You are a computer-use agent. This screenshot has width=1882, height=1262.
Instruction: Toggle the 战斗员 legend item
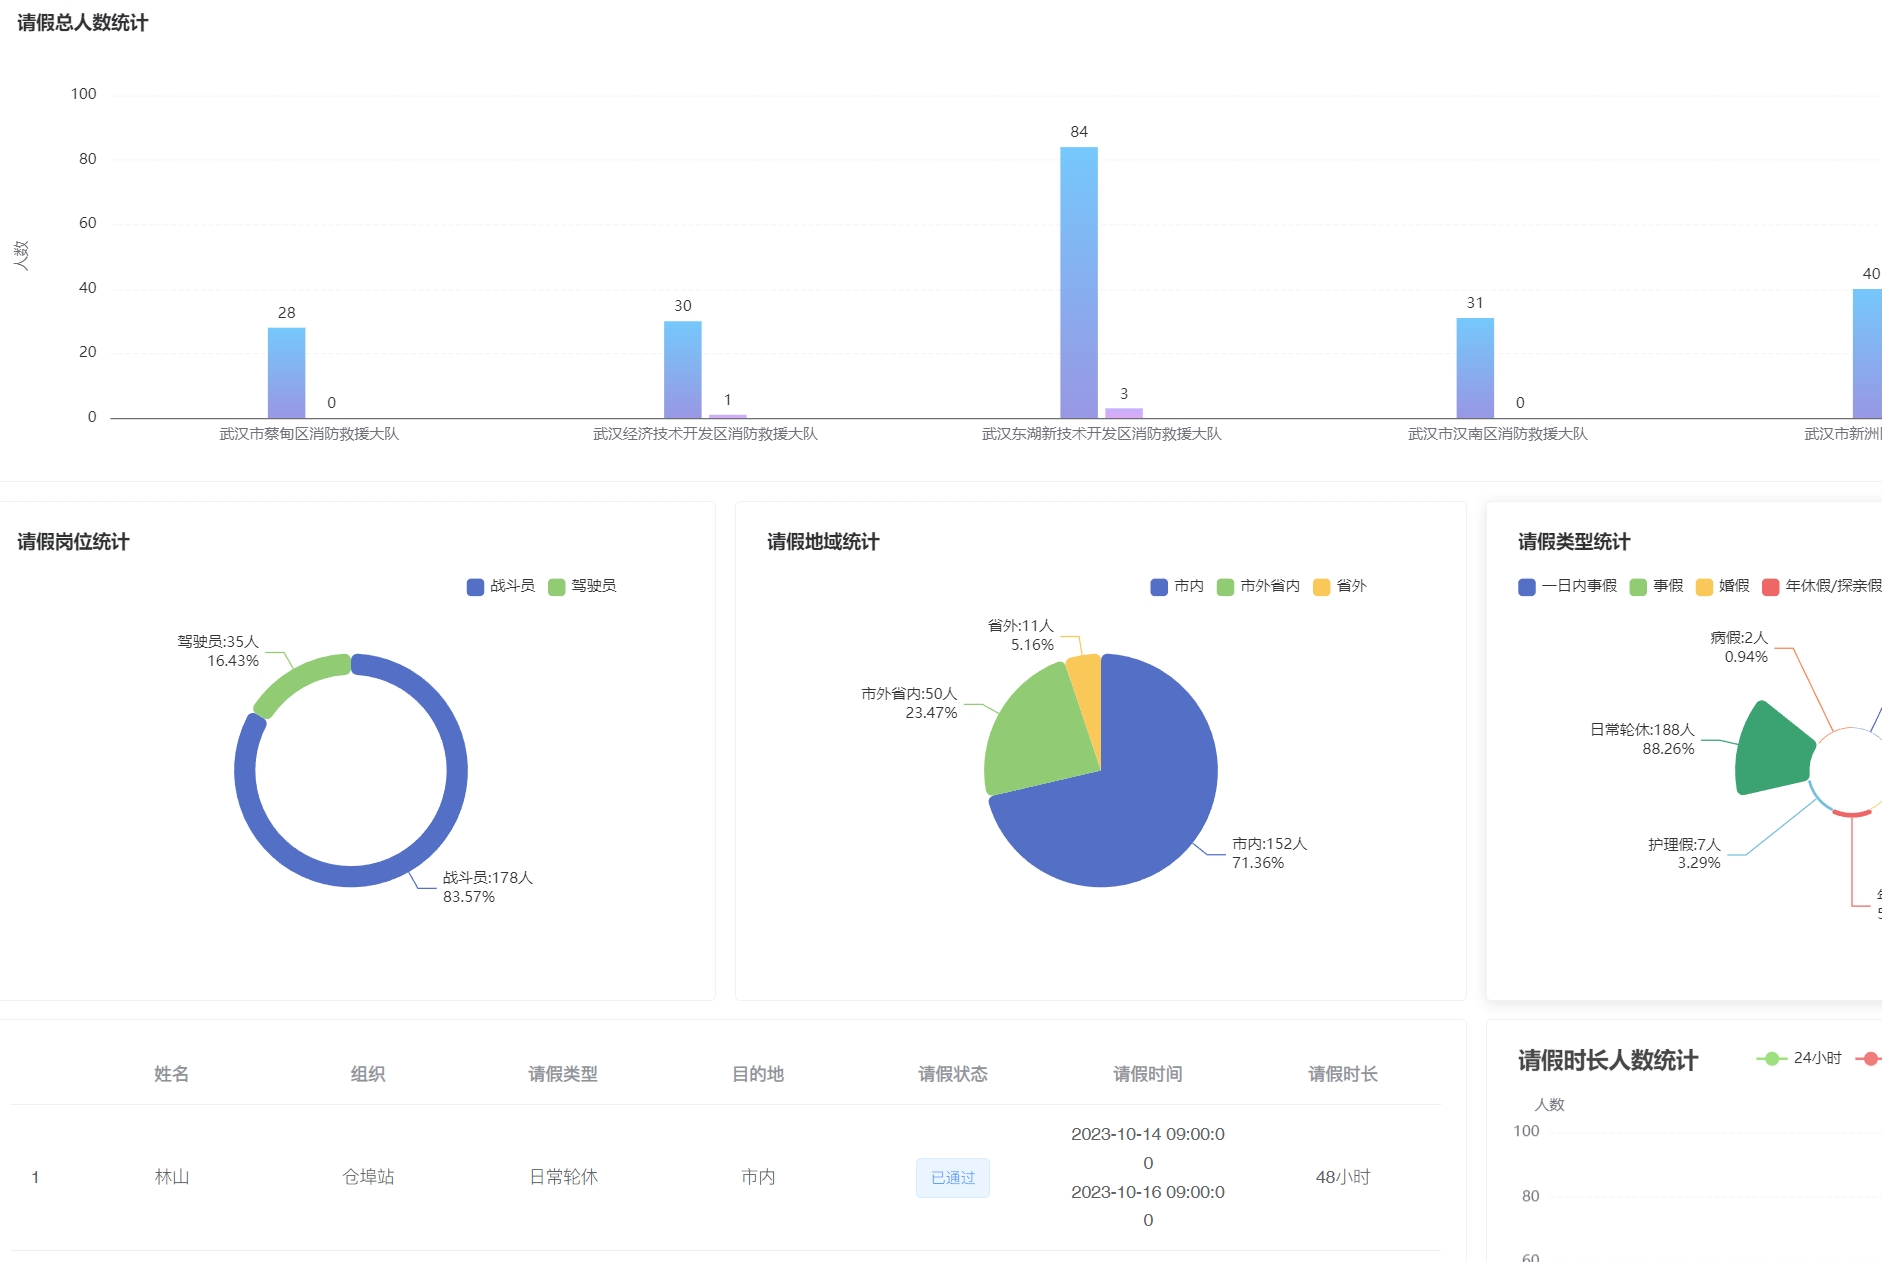coord(501,586)
